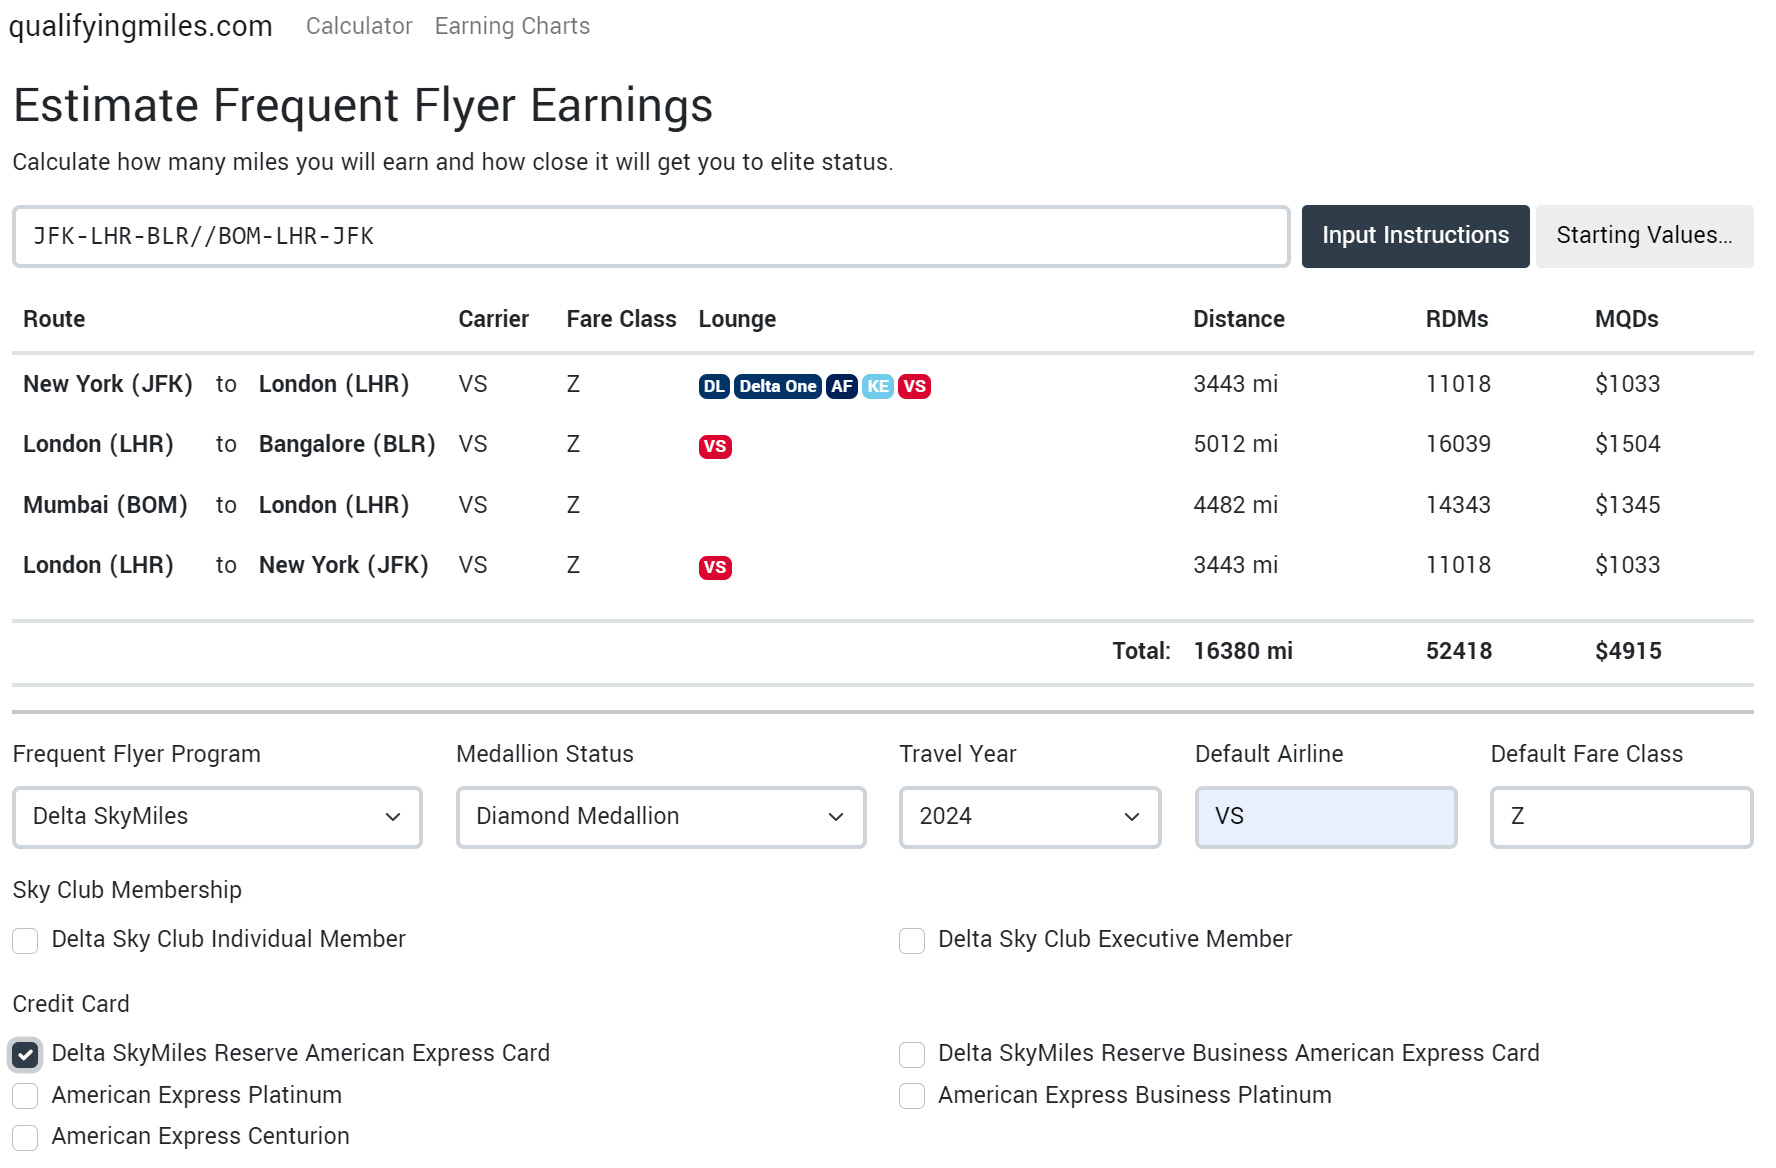Go to qualifyingmiles.com home link
1776x1168 pixels.
tap(141, 26)
